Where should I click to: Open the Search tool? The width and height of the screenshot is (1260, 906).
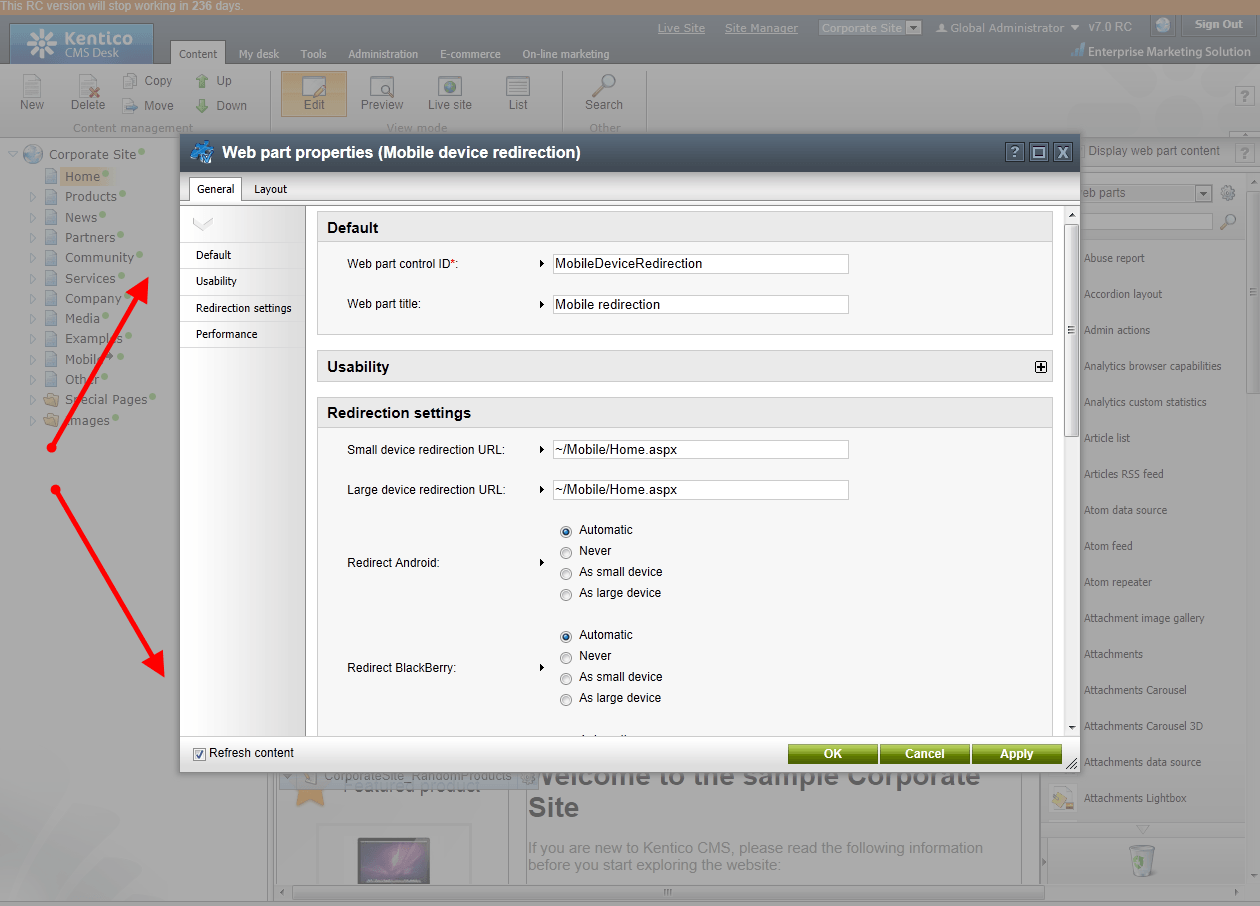(604, 93)
